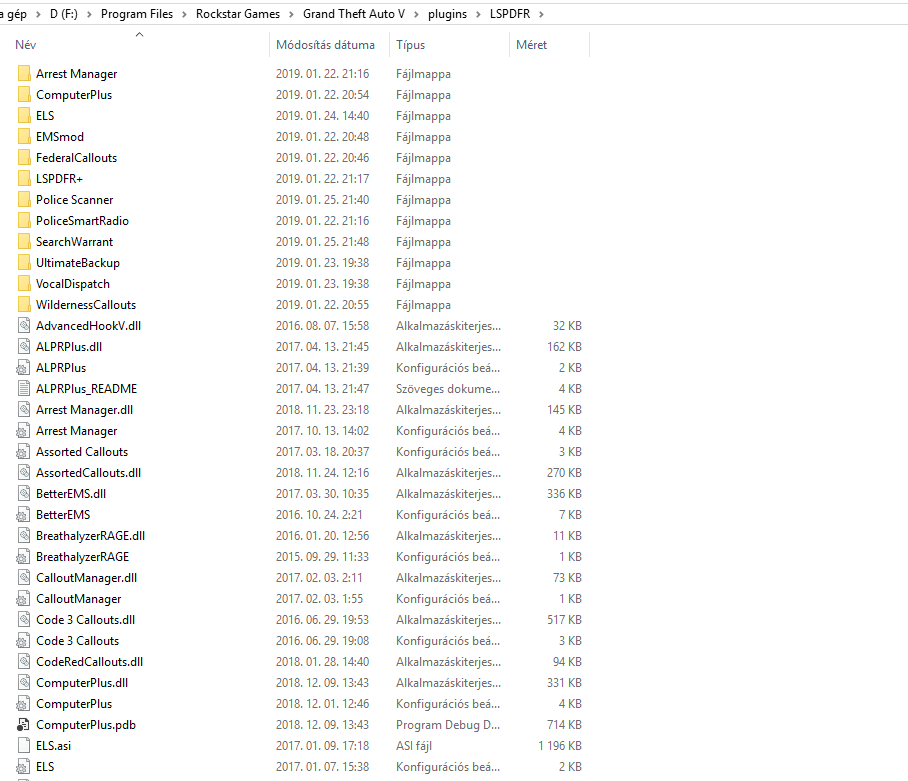Click the WildernessCallouts folder icon
908x781 pixels.
(24, 305)
